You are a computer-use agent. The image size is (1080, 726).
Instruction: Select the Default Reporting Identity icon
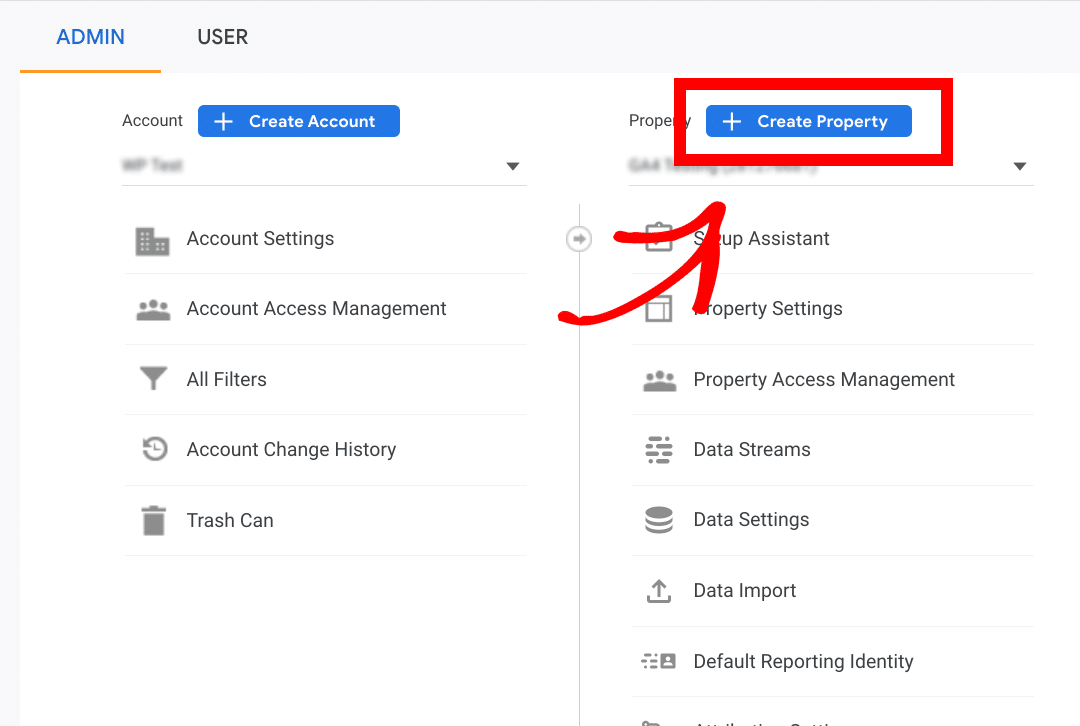[659, 661]
